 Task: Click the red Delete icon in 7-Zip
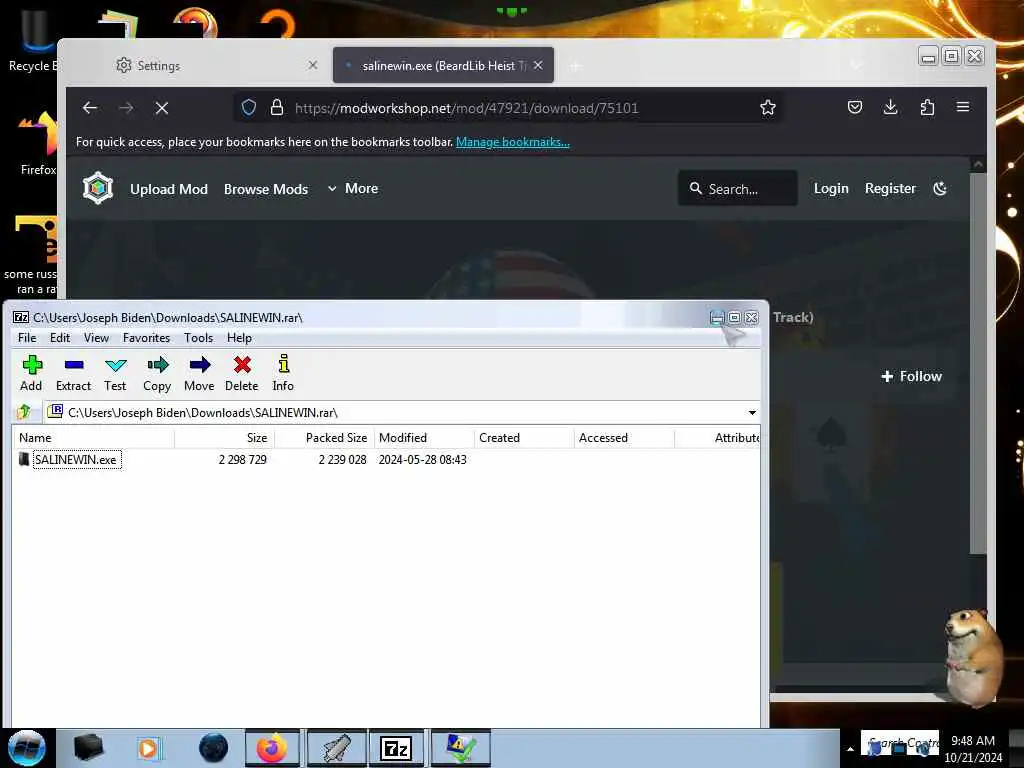coord(242,374)
